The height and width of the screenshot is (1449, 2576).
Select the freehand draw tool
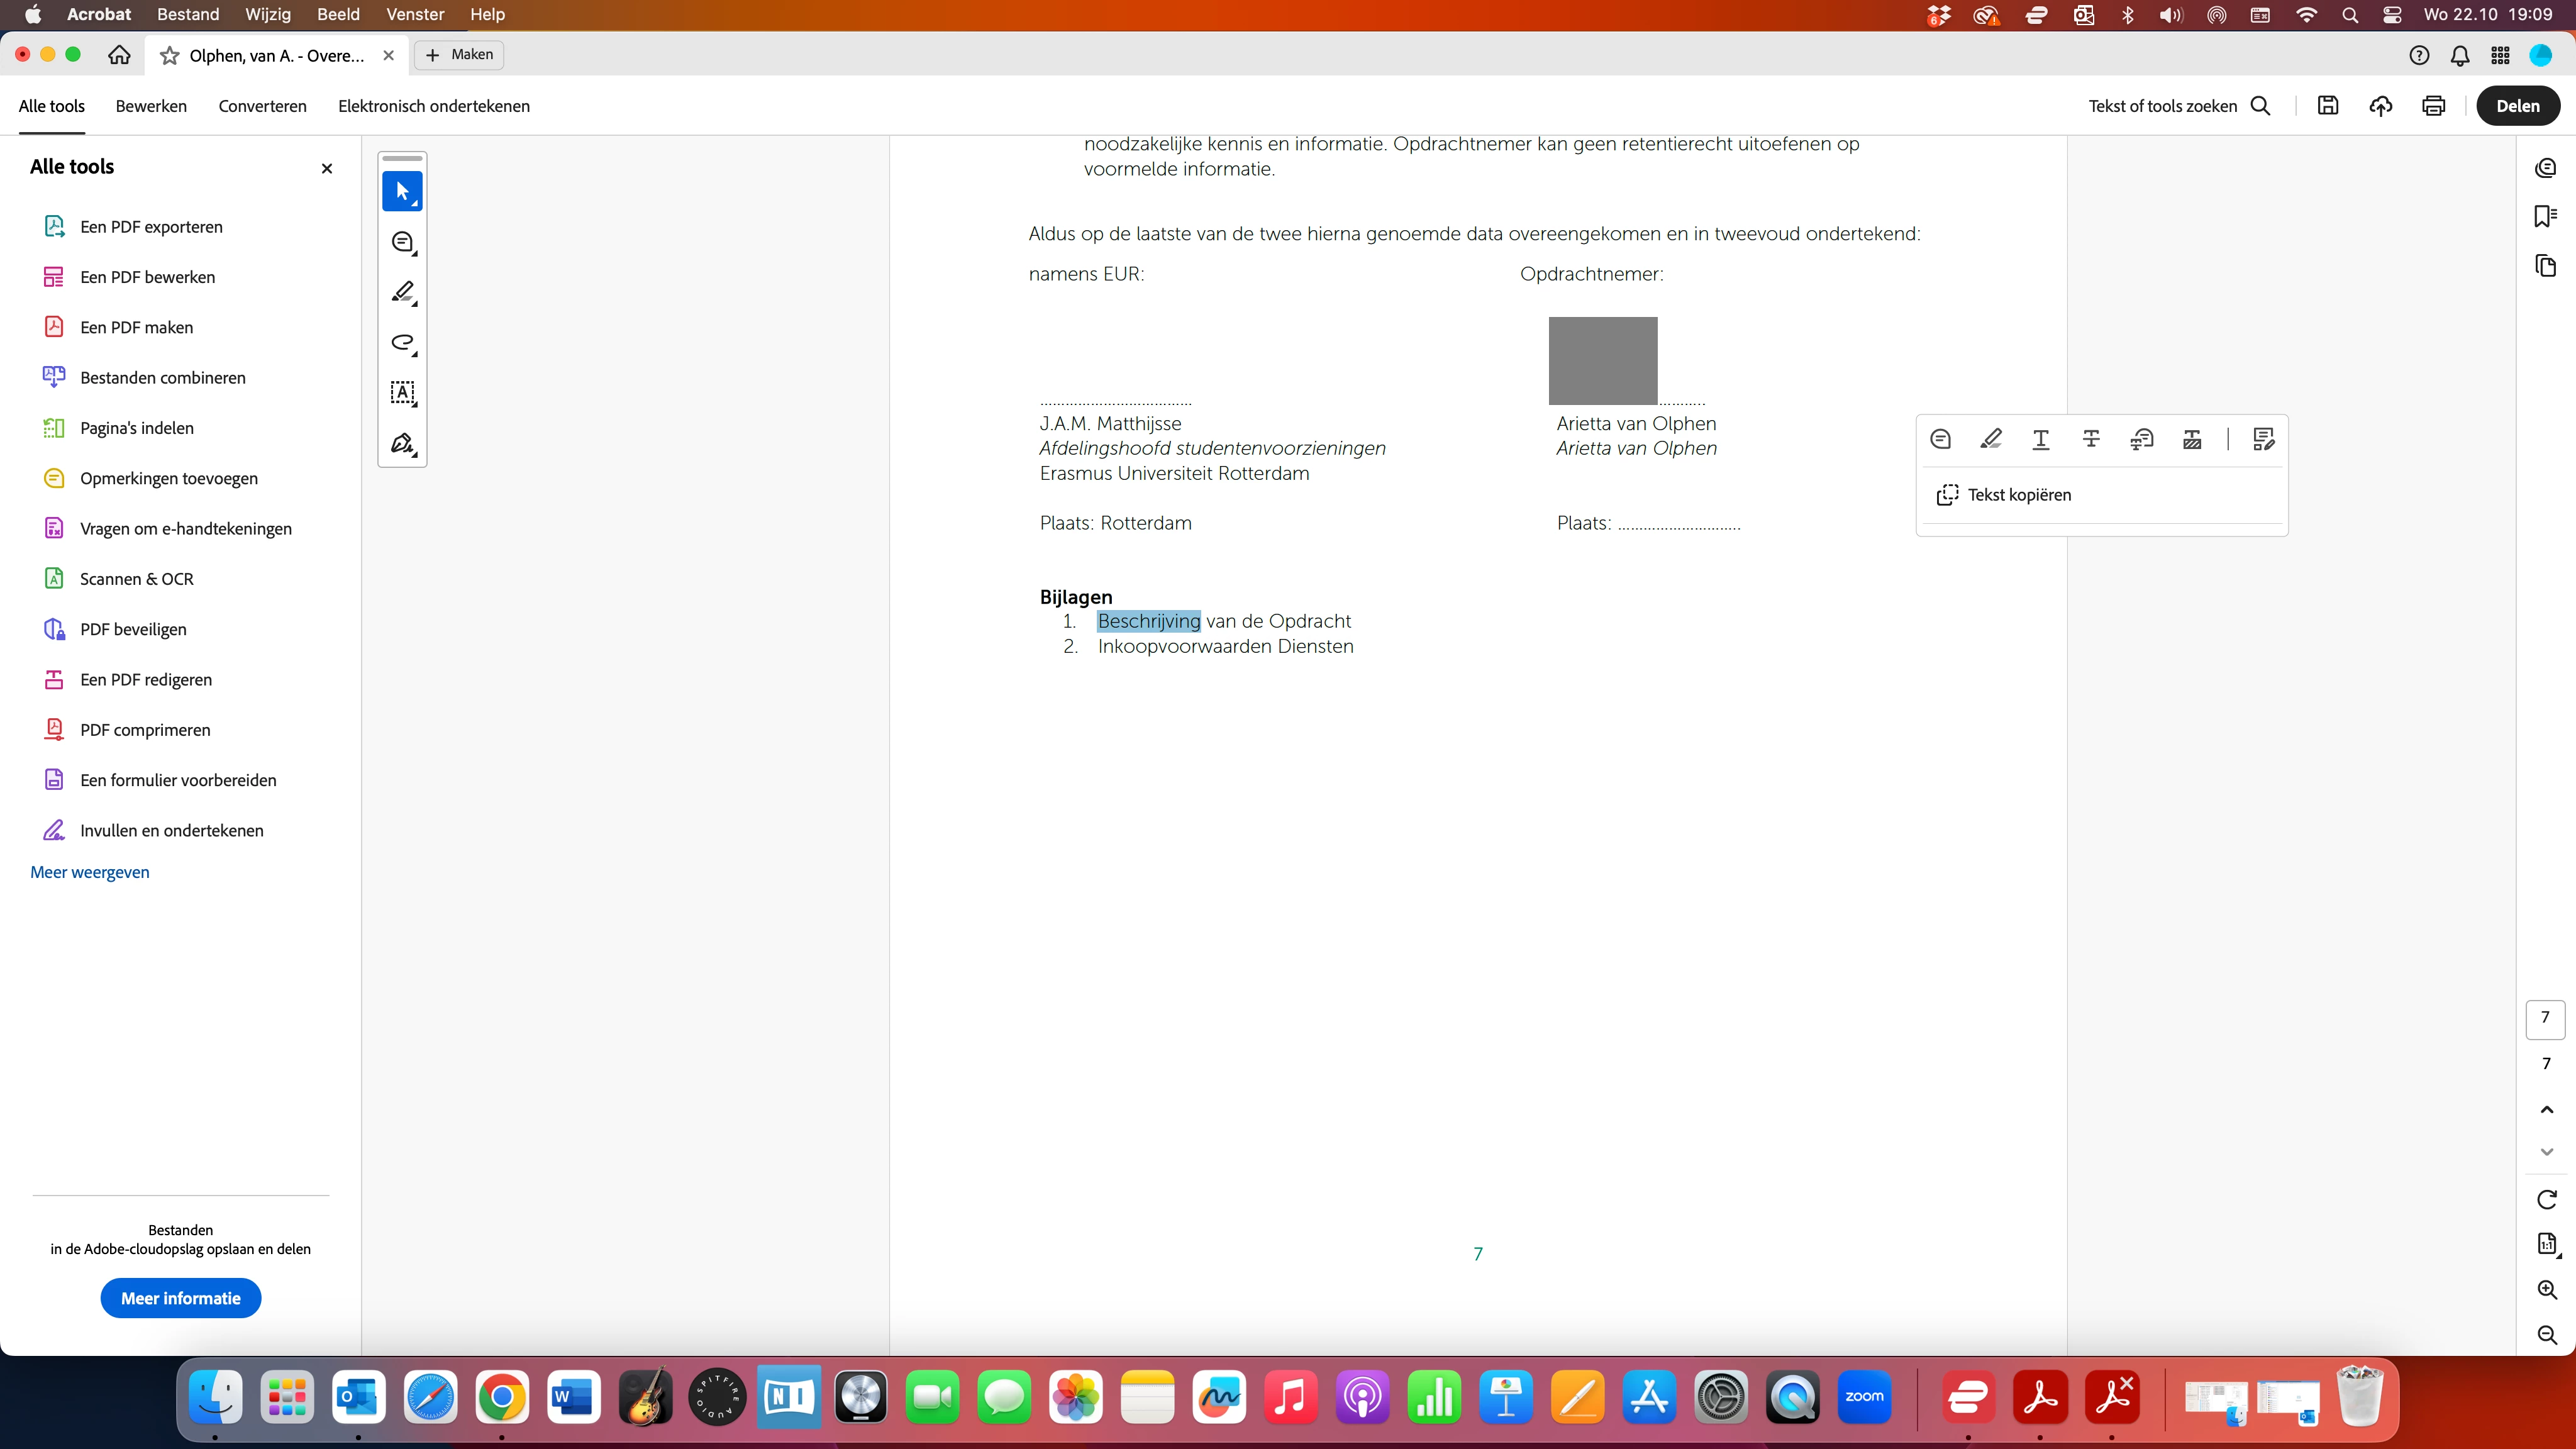[402, 342]
